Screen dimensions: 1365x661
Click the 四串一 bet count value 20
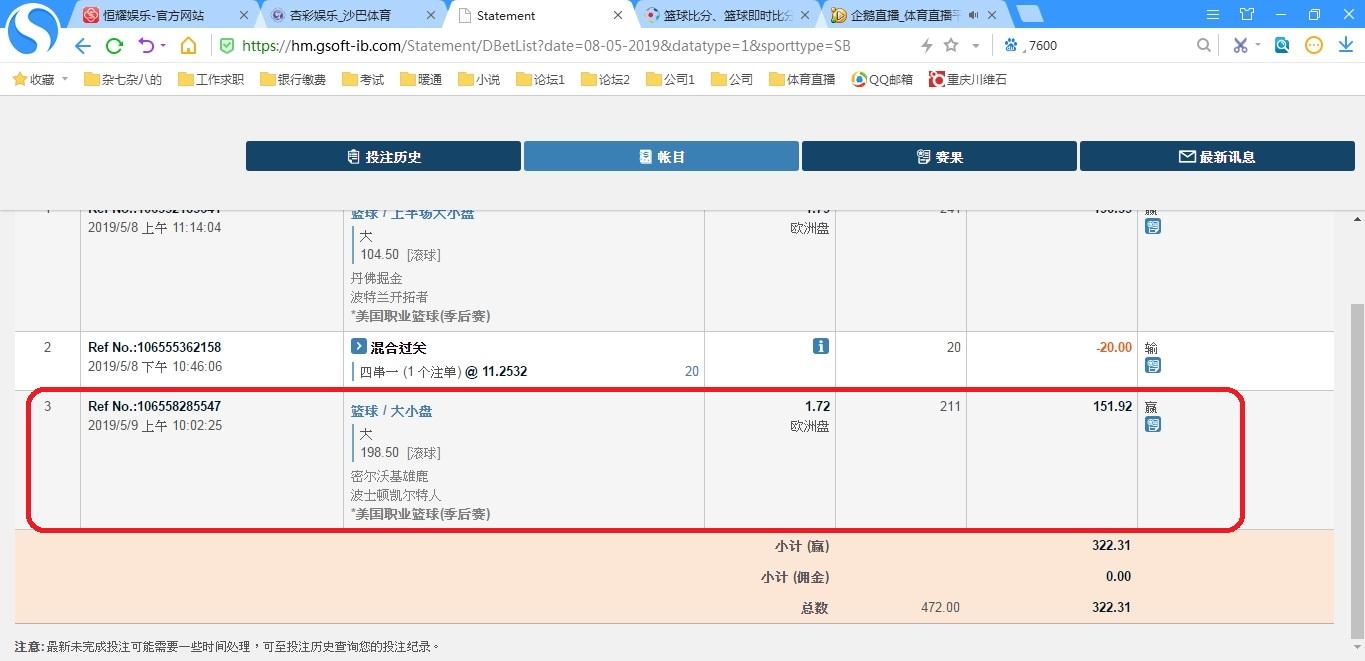(x=691, y=371)
